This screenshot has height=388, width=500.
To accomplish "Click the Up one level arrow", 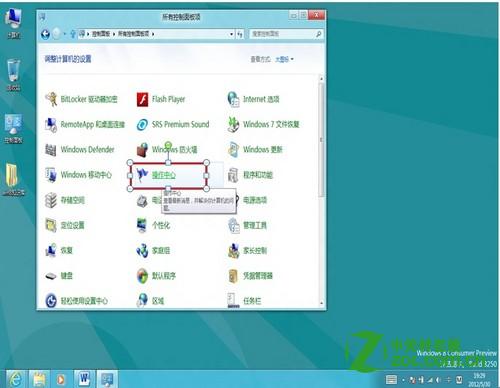I will (72, 34).
